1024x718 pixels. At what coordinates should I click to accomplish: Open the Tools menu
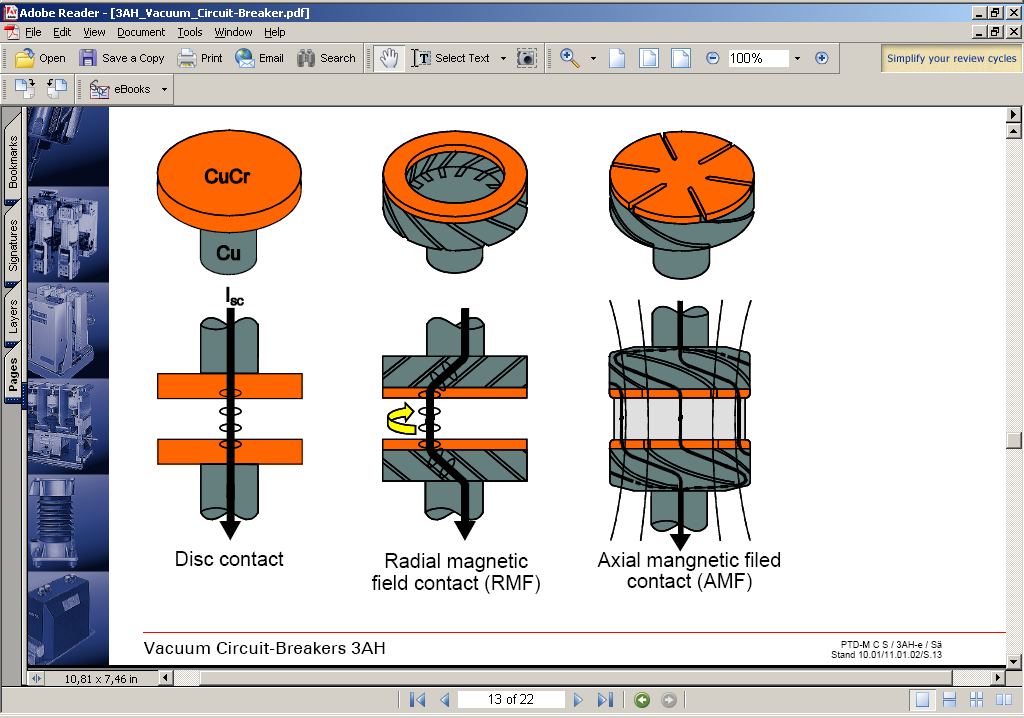coord(189,32)
